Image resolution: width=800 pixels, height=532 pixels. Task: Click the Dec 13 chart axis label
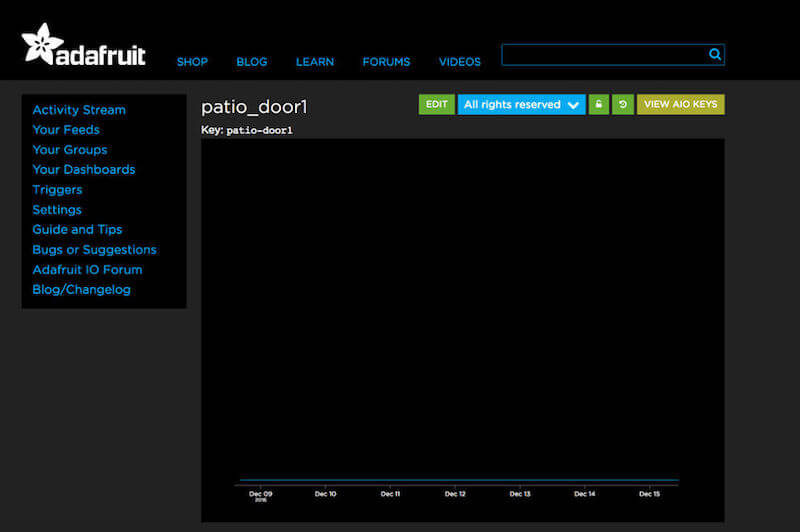520,494
